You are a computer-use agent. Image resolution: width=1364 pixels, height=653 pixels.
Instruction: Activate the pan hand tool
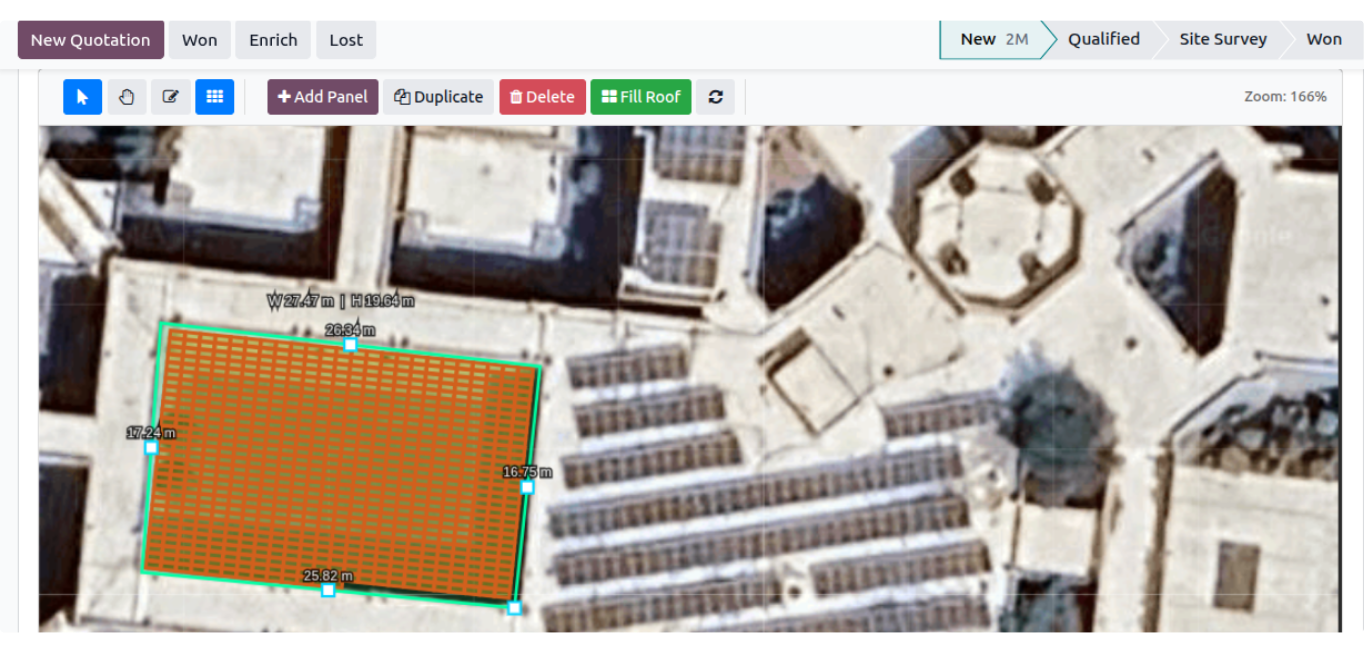[127, 97]
